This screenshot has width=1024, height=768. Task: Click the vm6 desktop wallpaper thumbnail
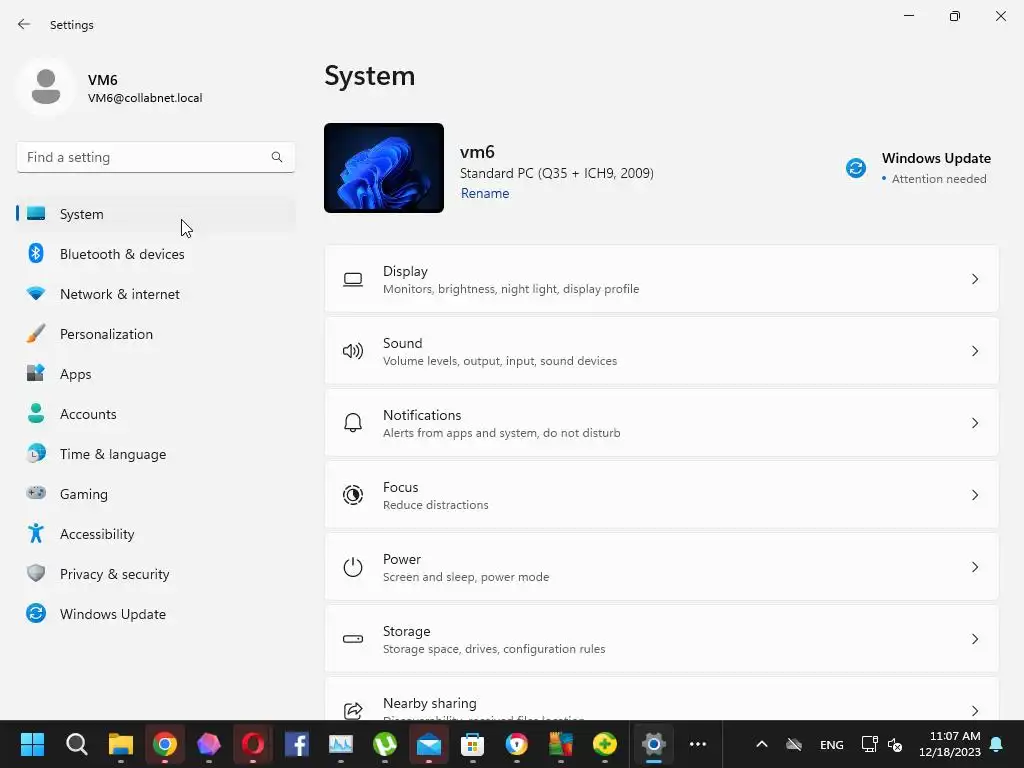[384, 168]
